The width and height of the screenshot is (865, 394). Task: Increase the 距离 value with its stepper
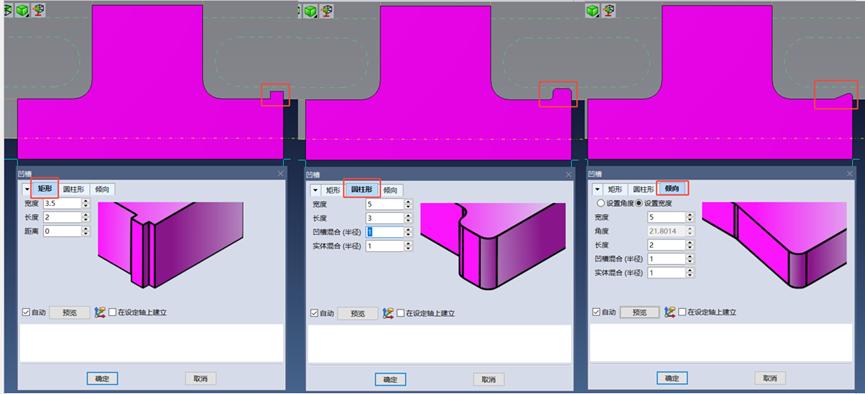coord(86,228)
